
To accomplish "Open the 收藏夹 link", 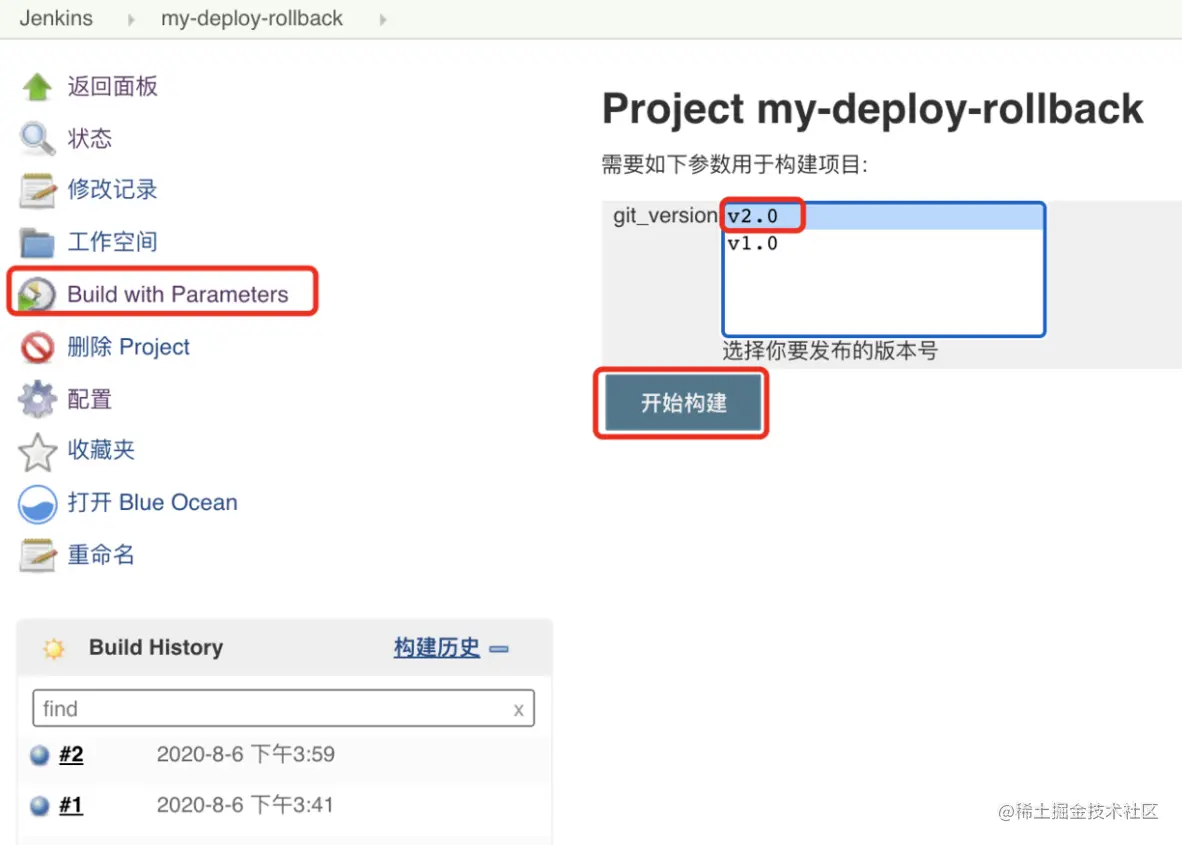I will [101, 450].
